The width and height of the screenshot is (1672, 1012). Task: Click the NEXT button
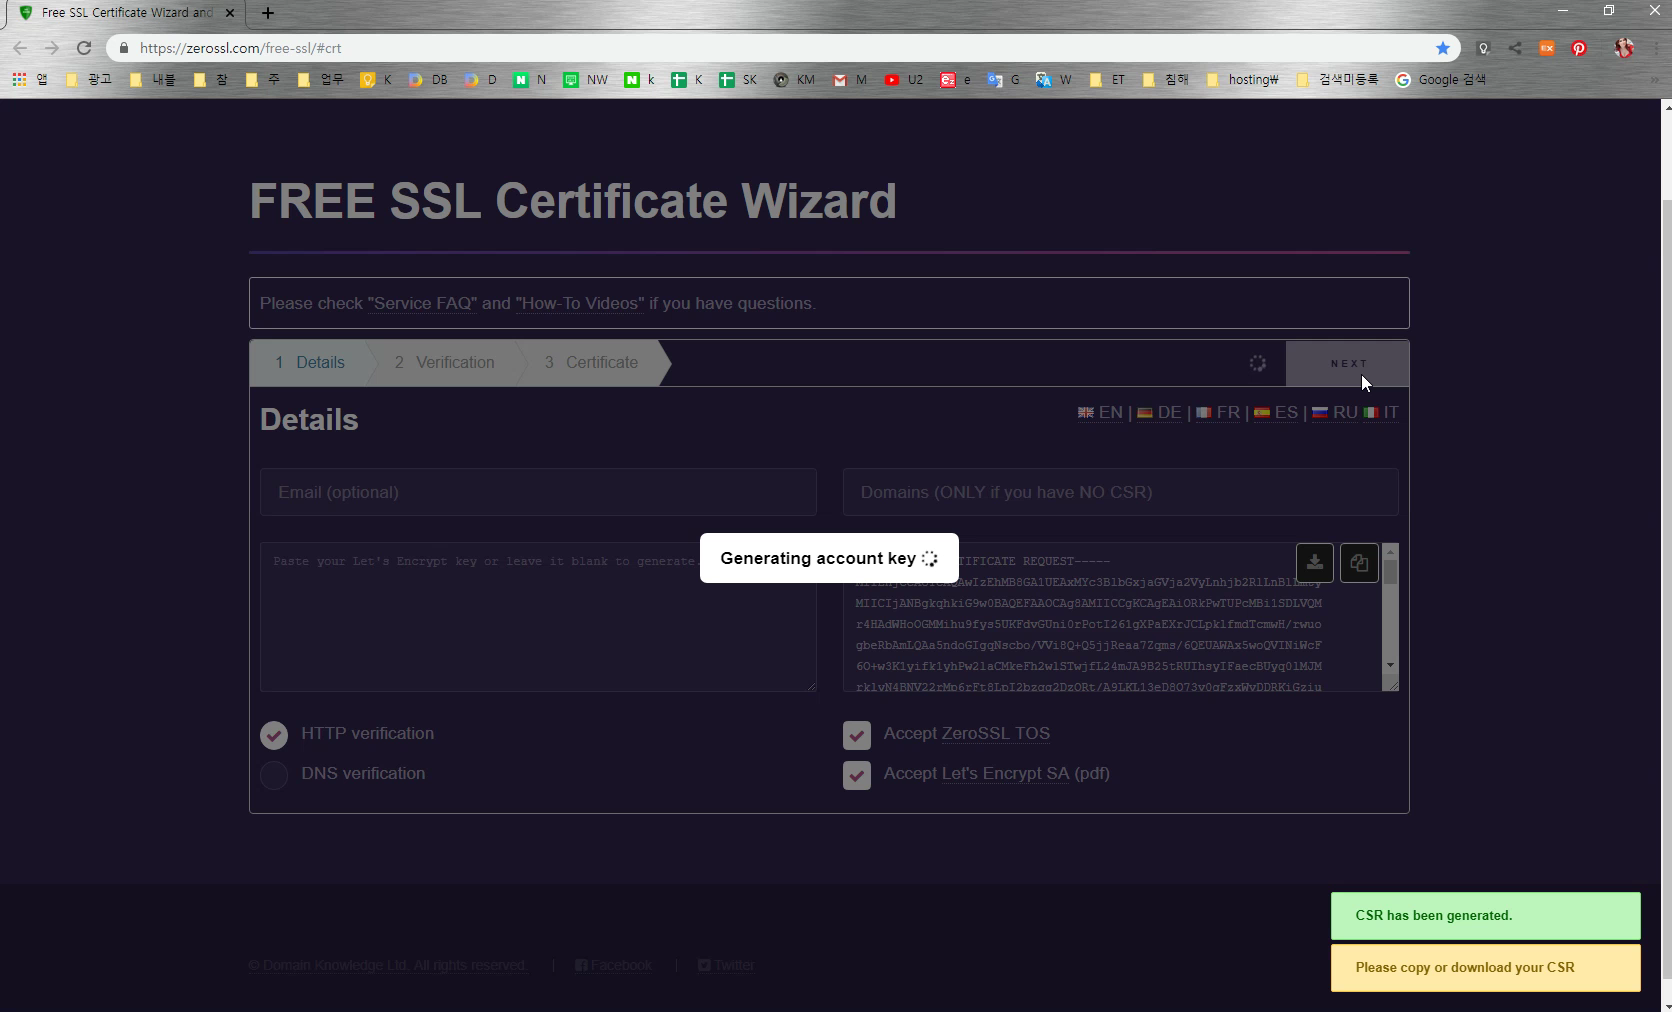tap(1348, 363)
